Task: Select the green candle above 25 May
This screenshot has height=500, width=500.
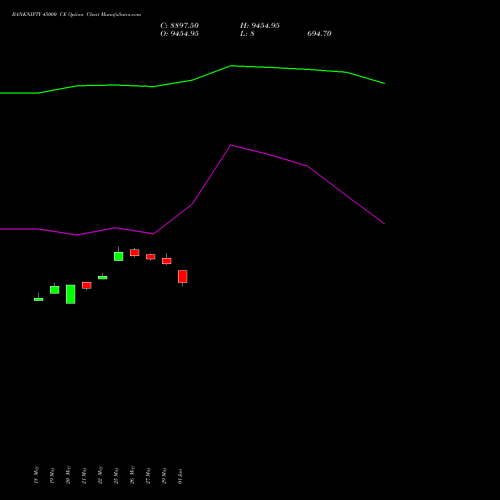Action: pos(119,256)
